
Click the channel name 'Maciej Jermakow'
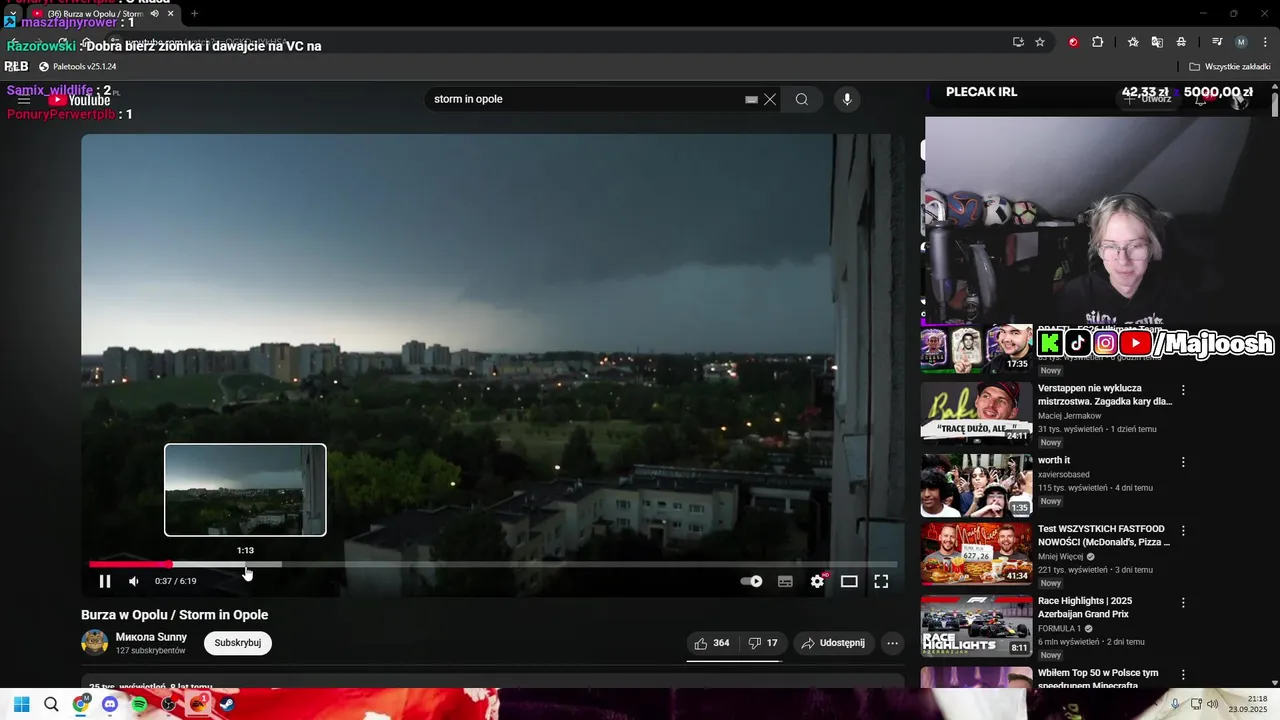point(1069,416)
